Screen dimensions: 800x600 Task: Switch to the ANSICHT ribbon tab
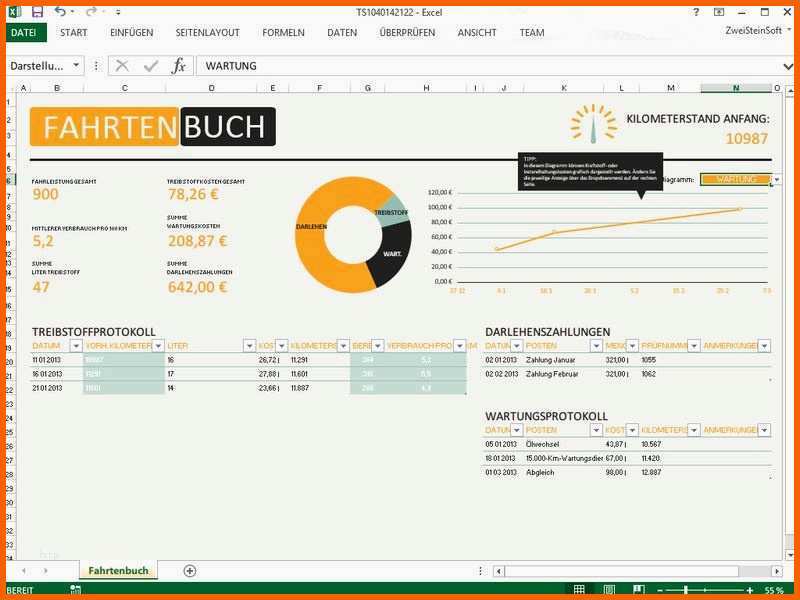pyautogui.click(x=477, y=33)
